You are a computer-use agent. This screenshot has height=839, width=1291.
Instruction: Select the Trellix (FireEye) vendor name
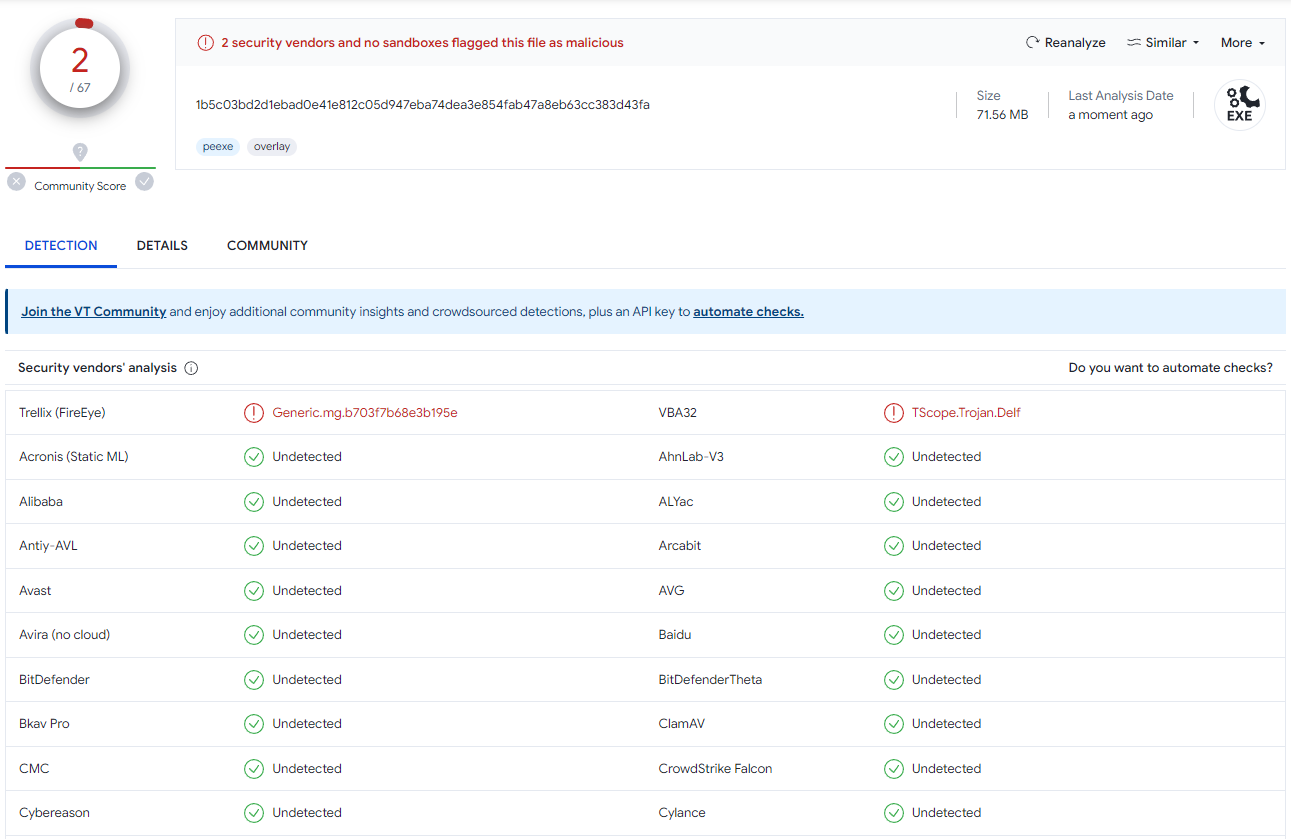62,413
